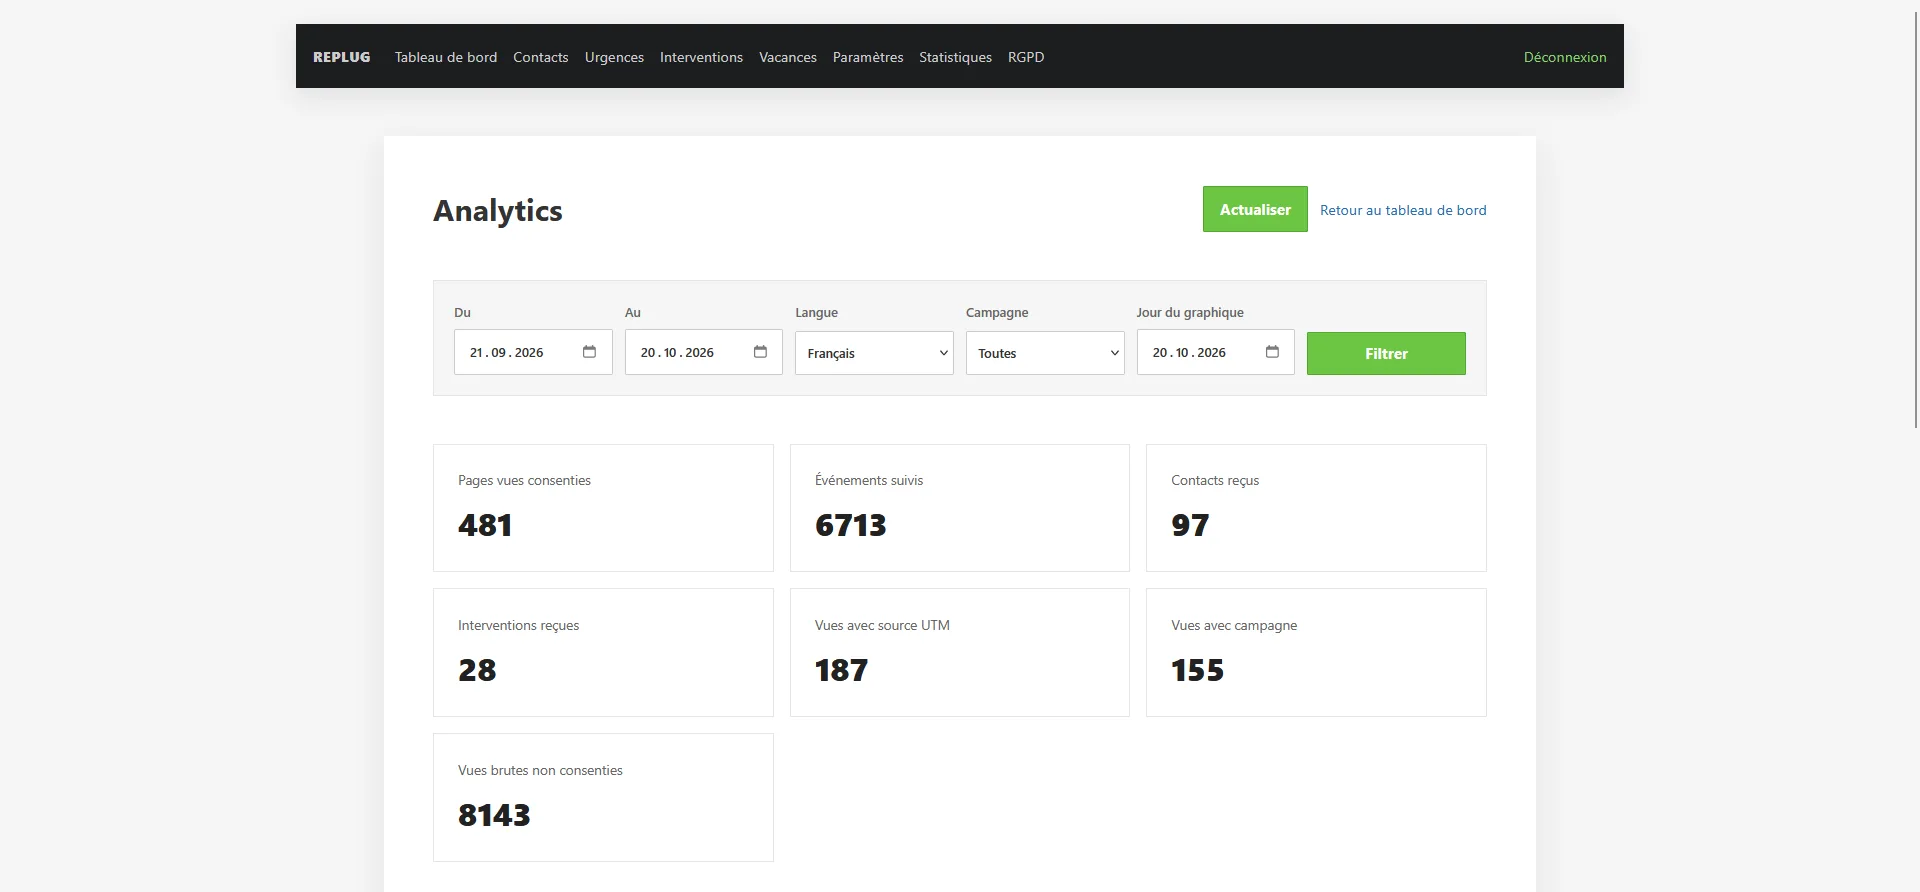1920x892 pixels.
Task: Click the Vues avec campagne value 155
Action: coord(1197,670)
